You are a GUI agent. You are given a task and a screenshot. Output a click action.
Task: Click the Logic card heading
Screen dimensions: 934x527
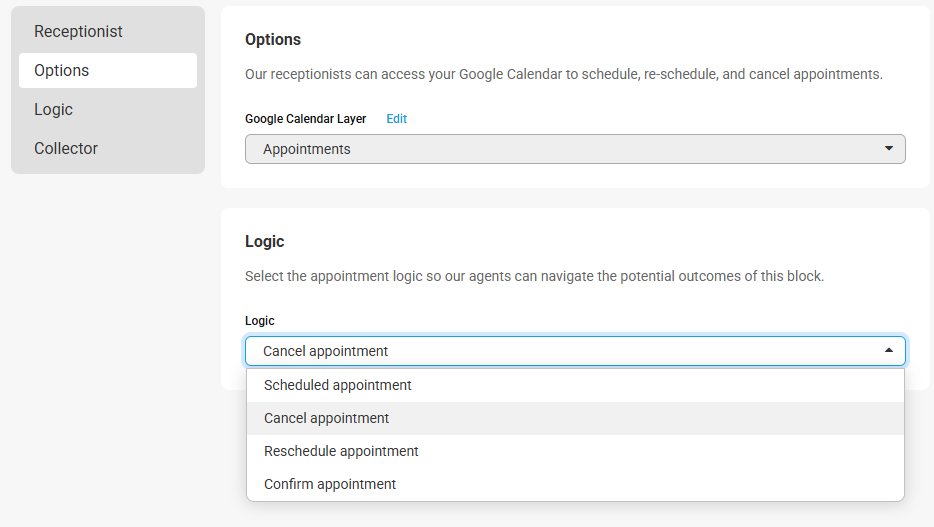pyautogui.click(x=265, y=242)
